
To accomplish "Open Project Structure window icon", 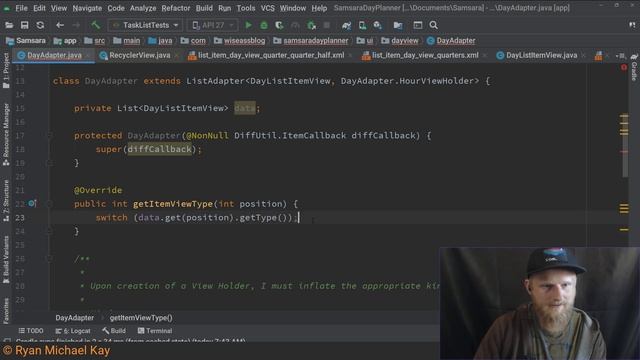I will pyautogui.click(x=418, y=25).
